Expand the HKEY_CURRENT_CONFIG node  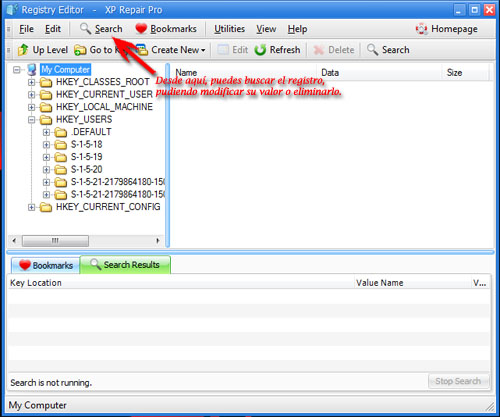31,207
